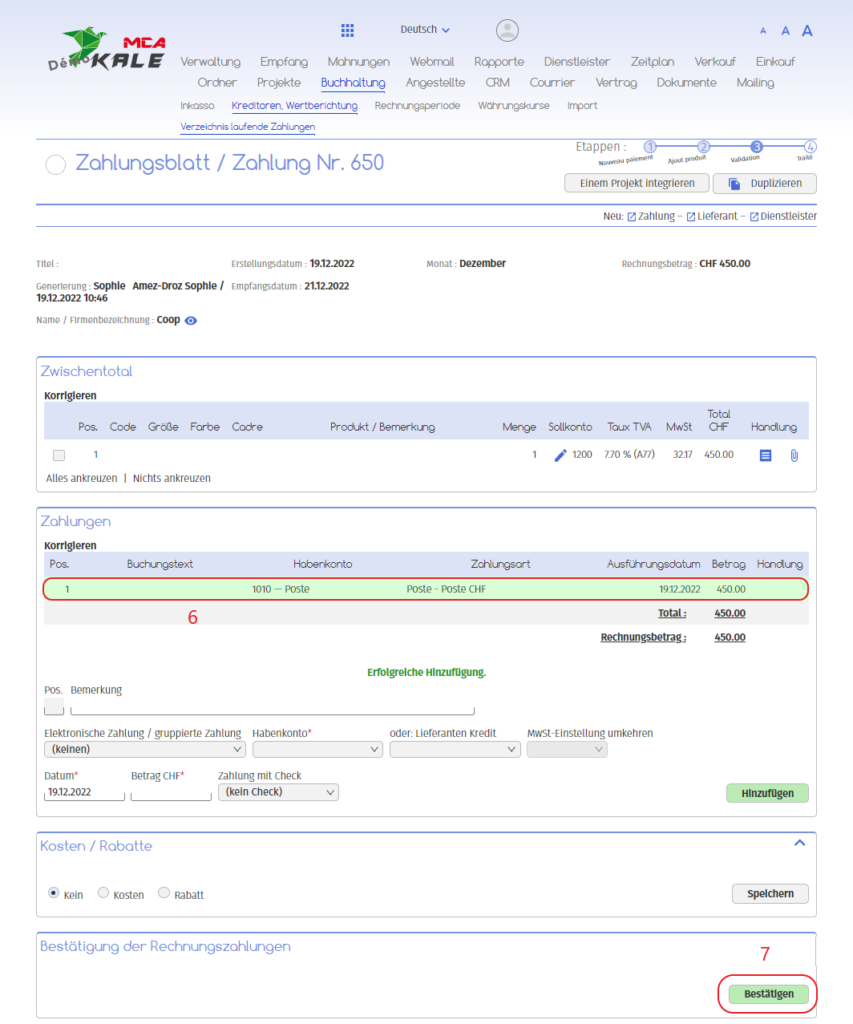The image size is (853, 1024).
Task: Open the Habenkonto dropdown
Action: coord(315,749)
